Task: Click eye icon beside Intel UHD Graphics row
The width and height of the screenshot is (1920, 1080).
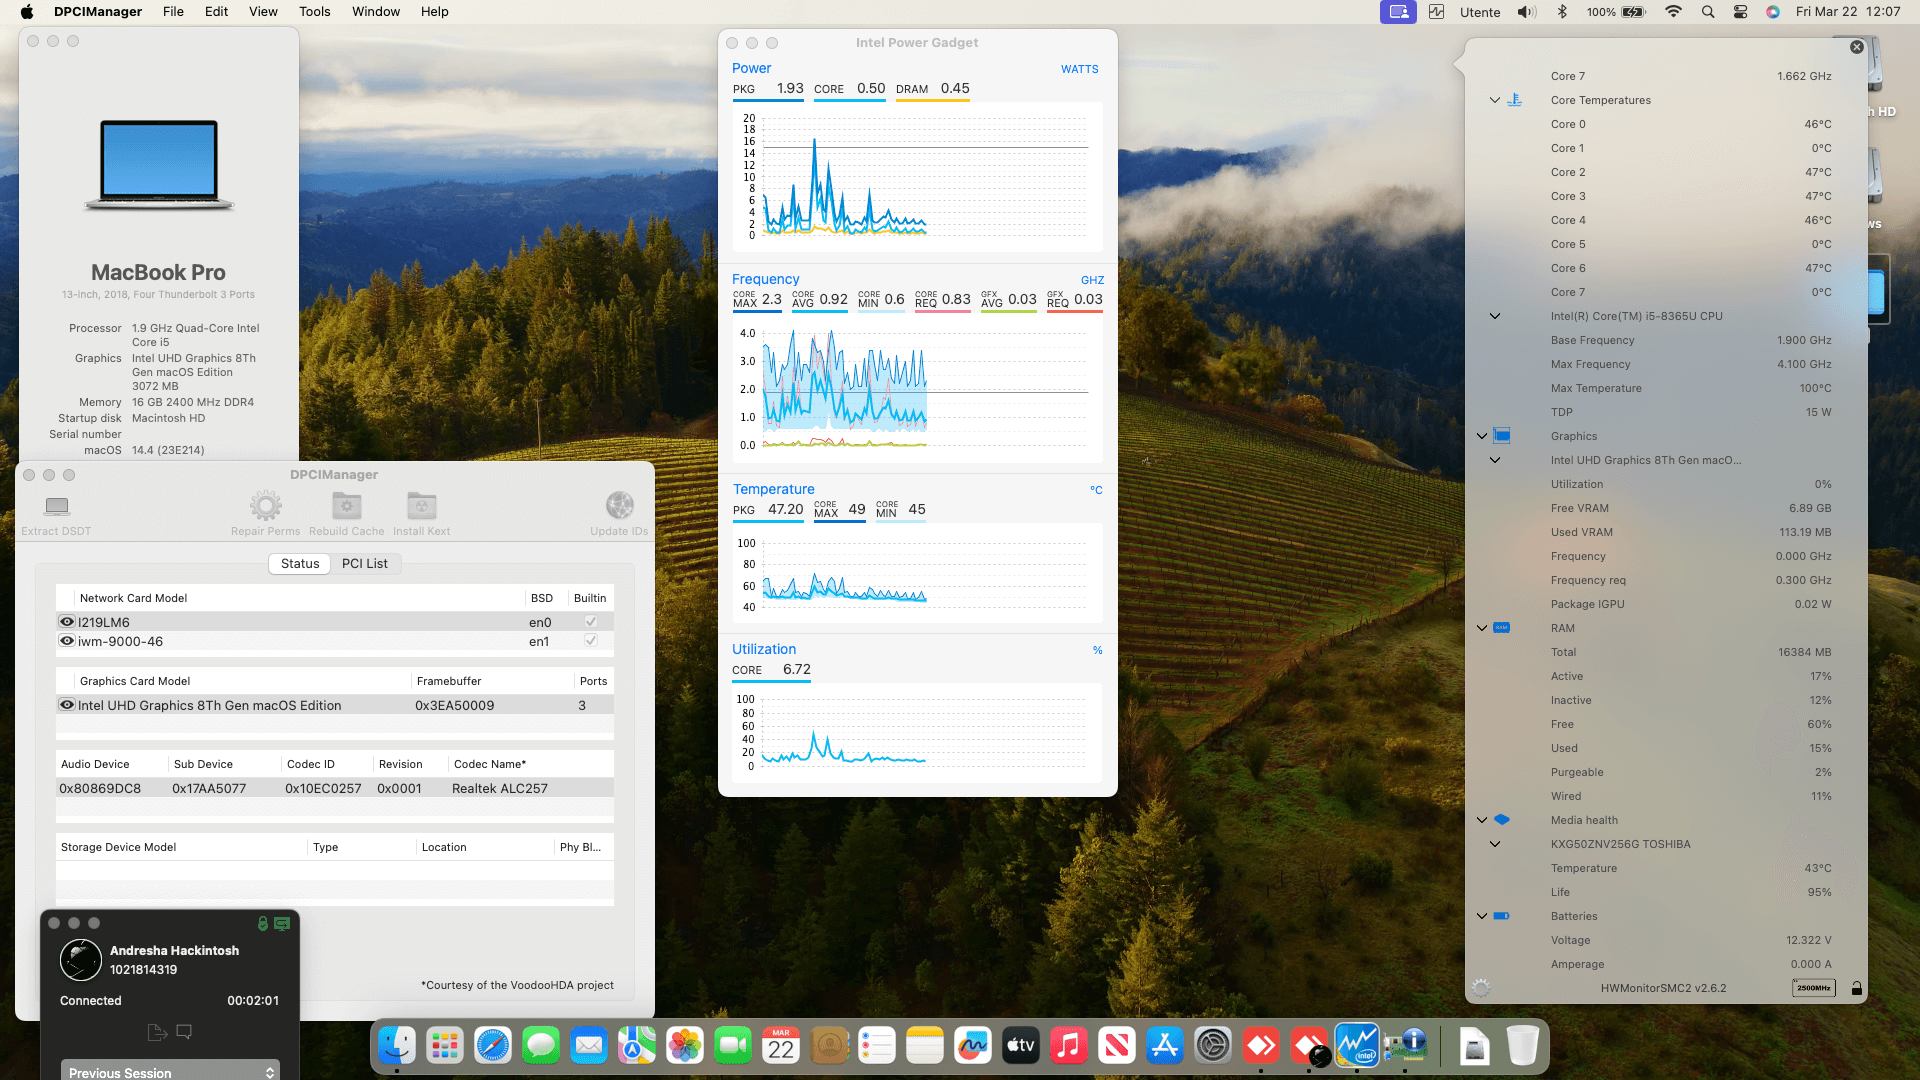Action: pyautogui.click(x=67, y=704)
